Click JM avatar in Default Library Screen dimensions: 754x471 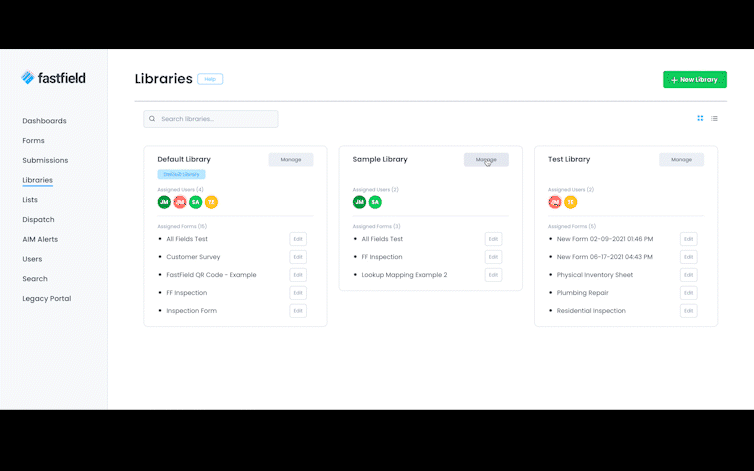coord(164,202)
